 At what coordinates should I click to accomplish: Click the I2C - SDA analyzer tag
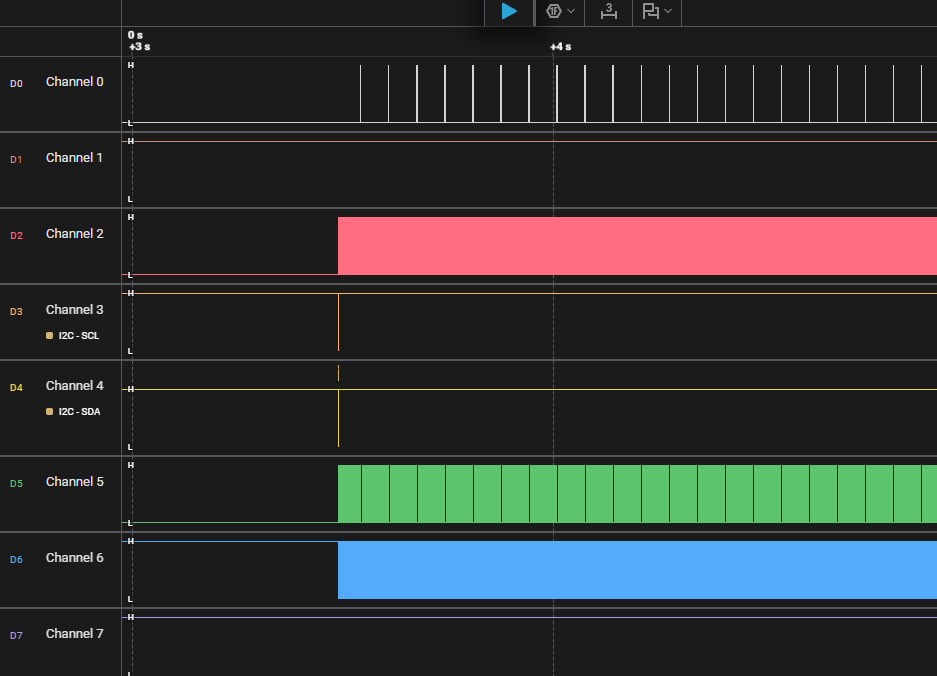click(x=78, y=412)
